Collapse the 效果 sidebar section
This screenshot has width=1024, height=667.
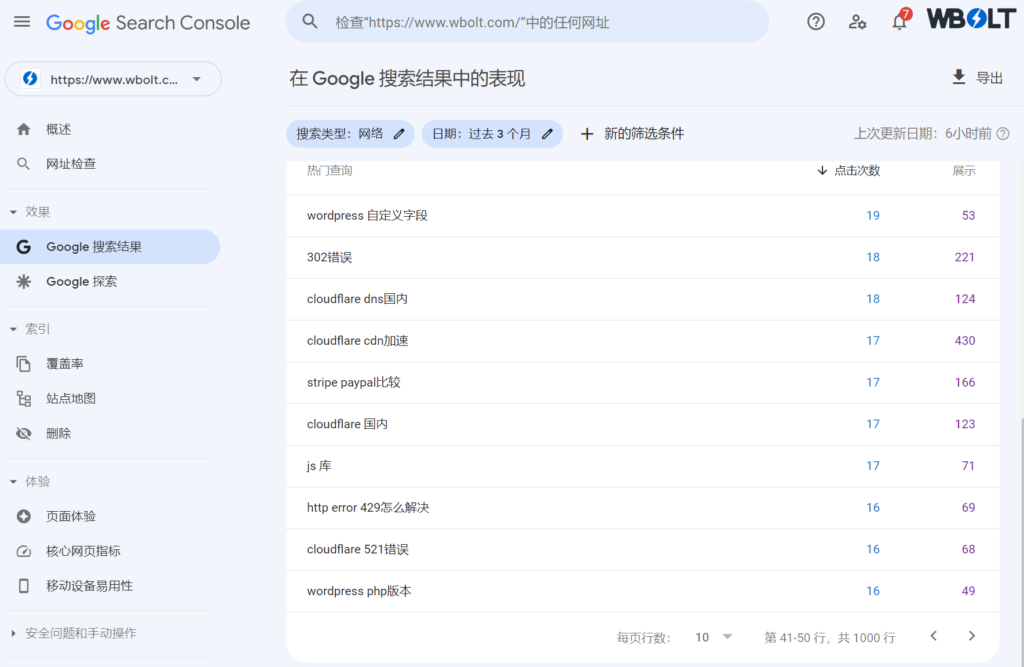pos(14,212)
